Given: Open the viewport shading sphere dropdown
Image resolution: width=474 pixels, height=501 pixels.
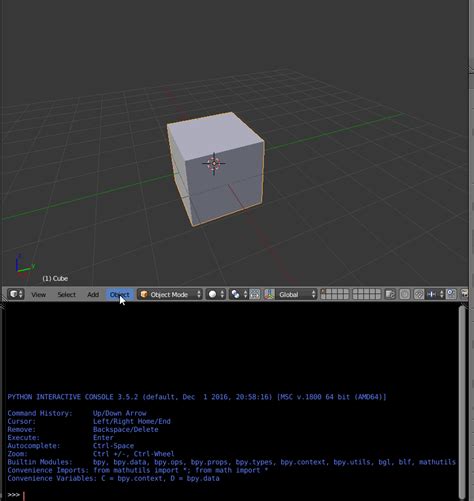Looking at the screenshot, I should click(215, 294).
